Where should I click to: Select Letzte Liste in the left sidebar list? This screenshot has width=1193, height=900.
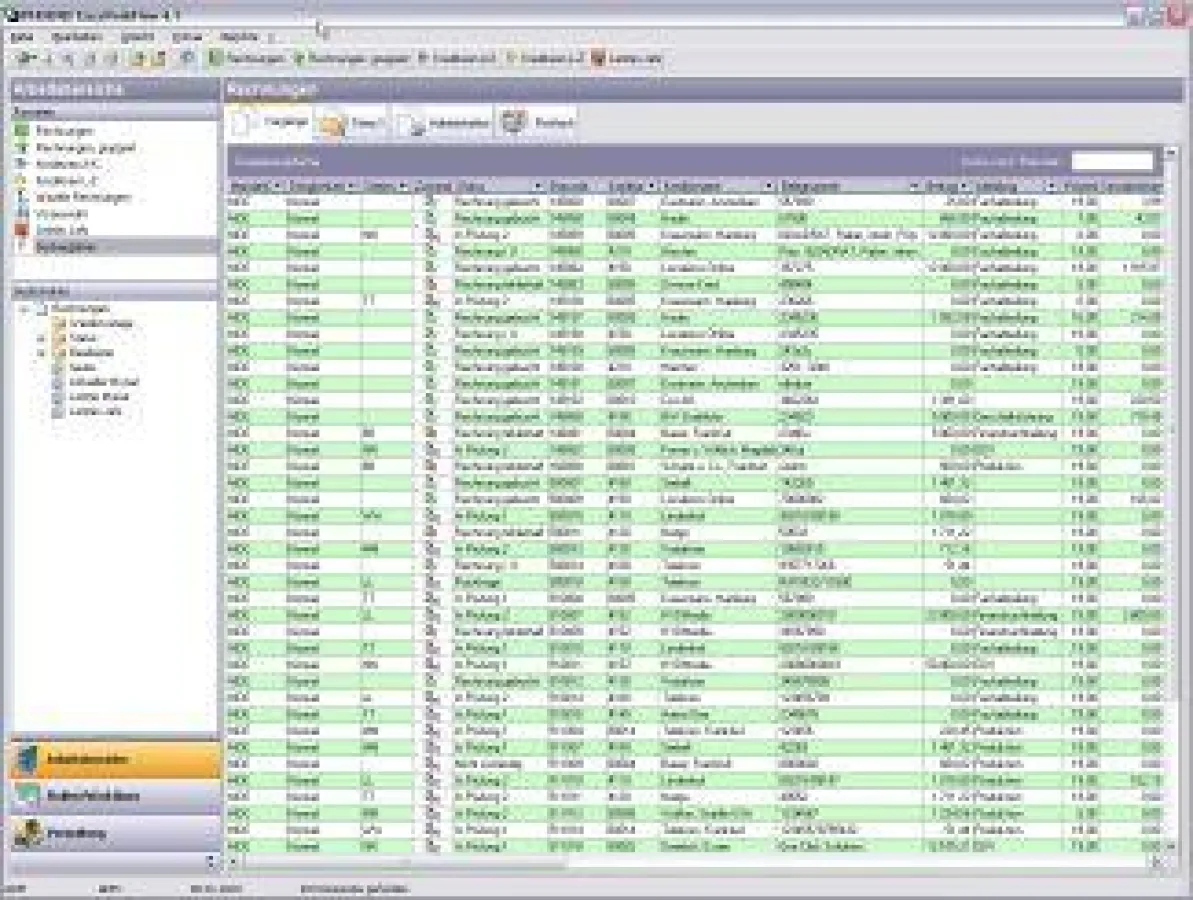click(59, 229)
